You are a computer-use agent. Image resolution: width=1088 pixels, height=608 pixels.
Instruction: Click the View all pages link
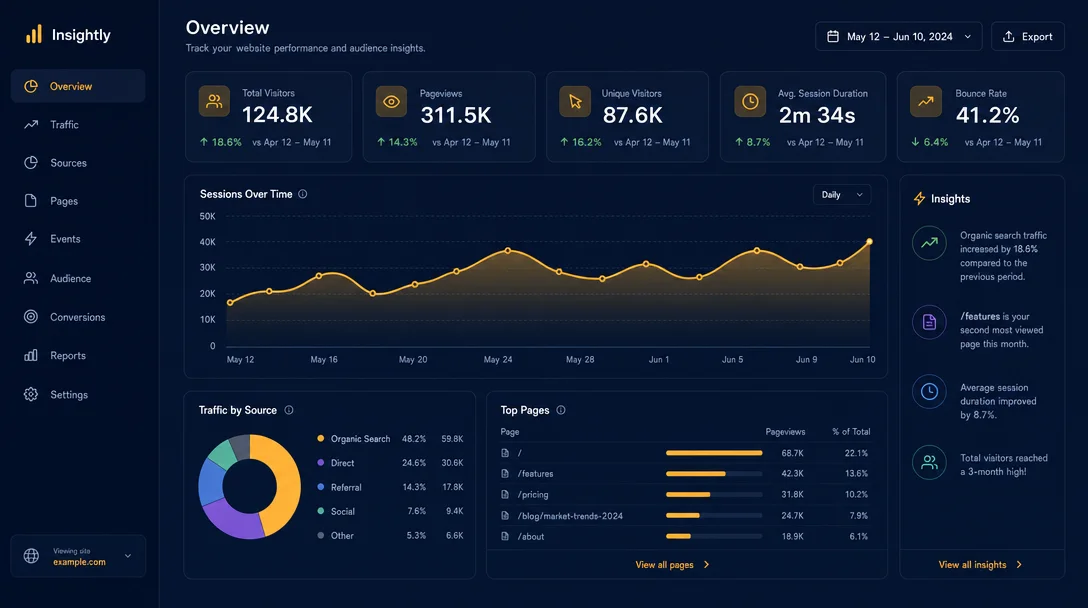(x=672, y=564)
